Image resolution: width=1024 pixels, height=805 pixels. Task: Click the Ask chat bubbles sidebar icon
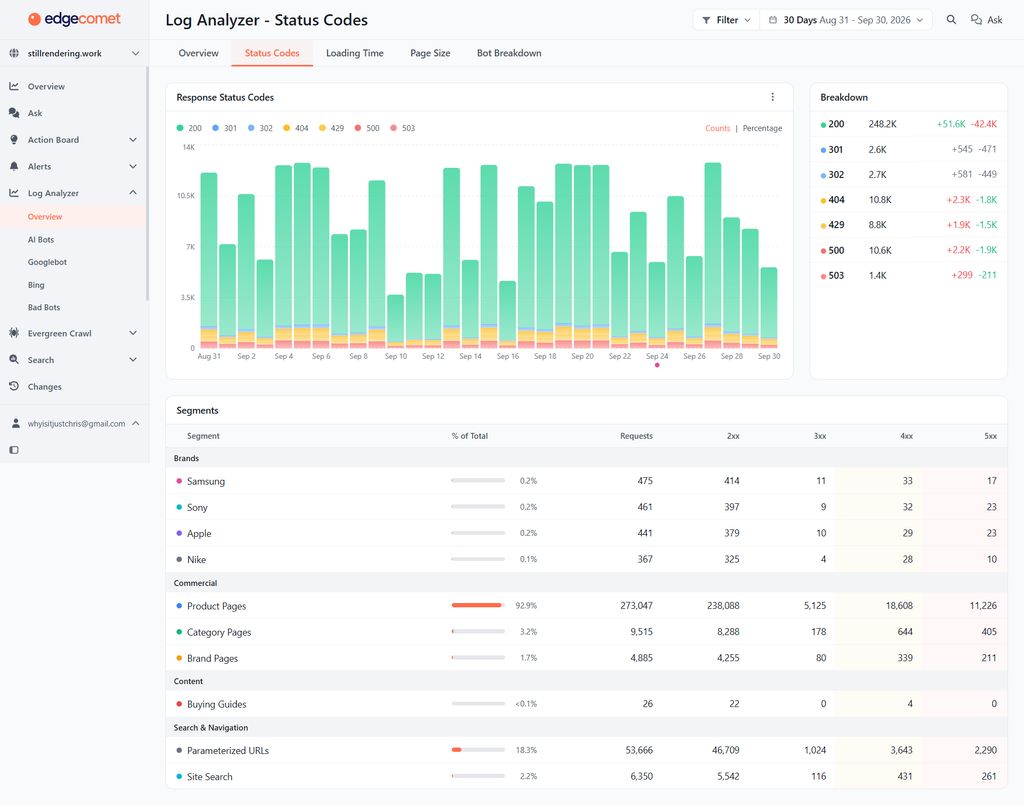coord(14,112)
